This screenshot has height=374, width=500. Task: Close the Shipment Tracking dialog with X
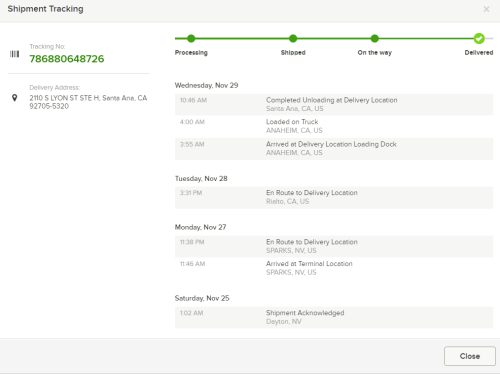tap(486, 9)
